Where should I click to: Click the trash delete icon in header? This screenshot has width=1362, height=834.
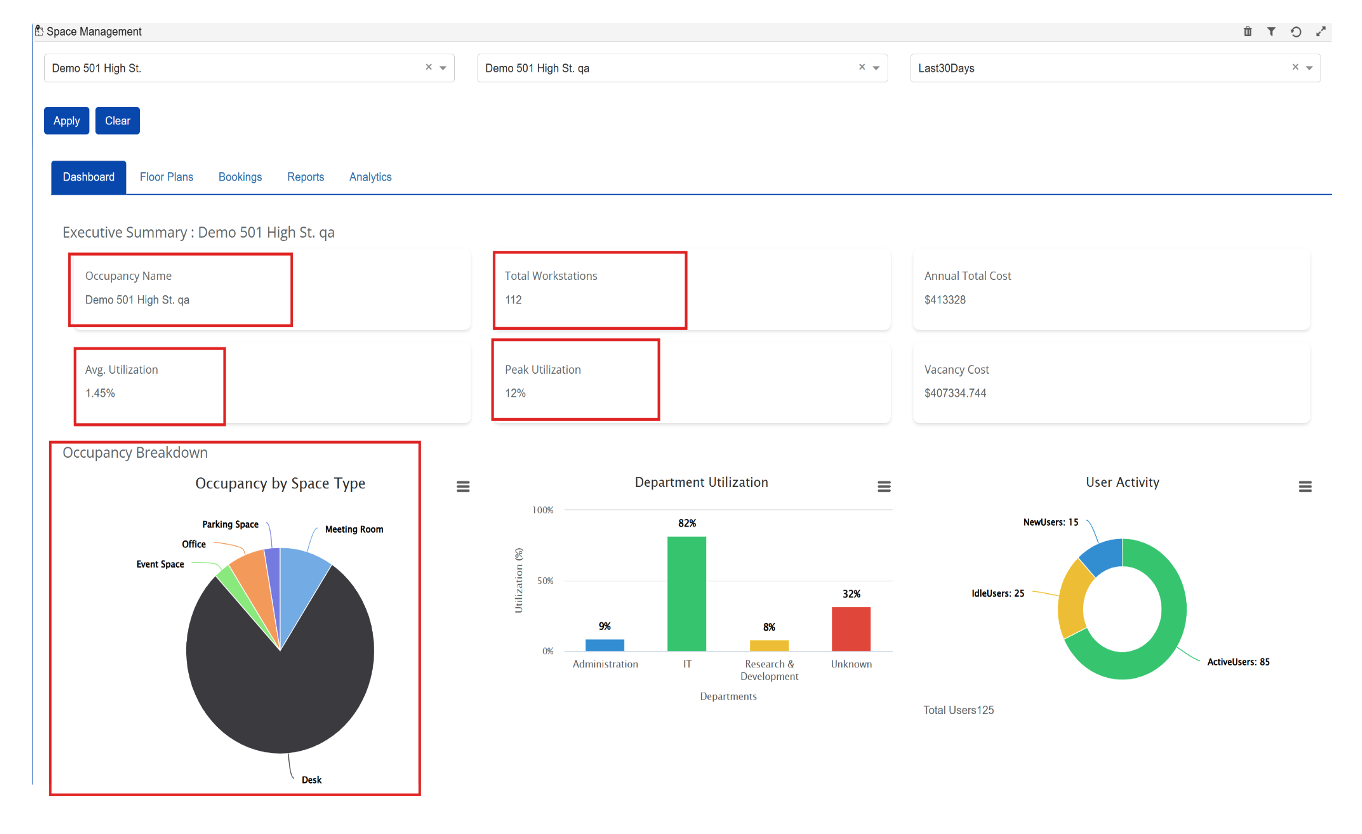(x=1247, y=32)
